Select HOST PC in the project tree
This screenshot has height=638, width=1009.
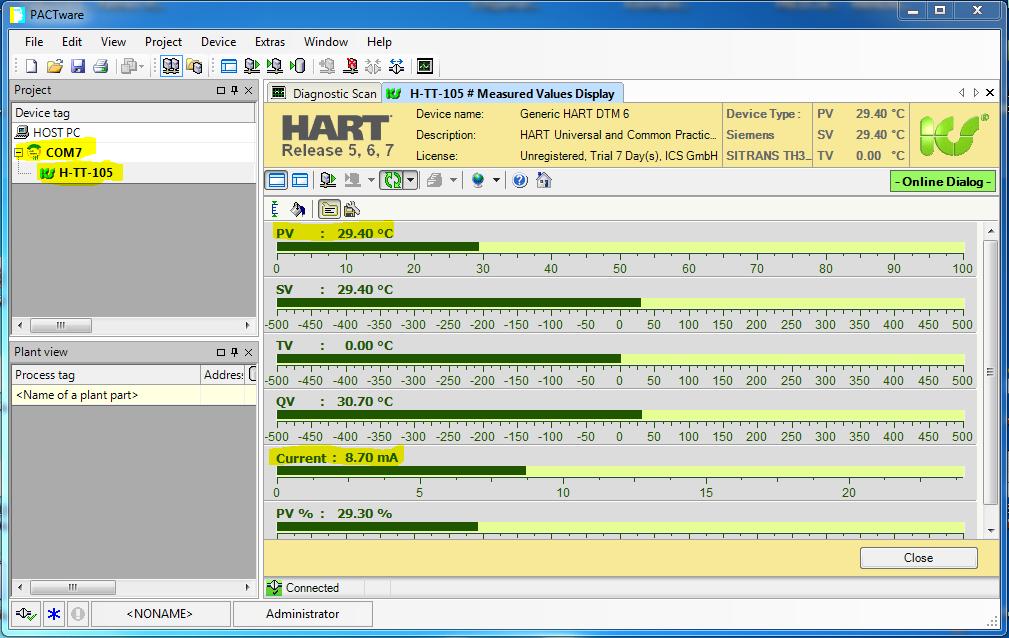(57, 133)
